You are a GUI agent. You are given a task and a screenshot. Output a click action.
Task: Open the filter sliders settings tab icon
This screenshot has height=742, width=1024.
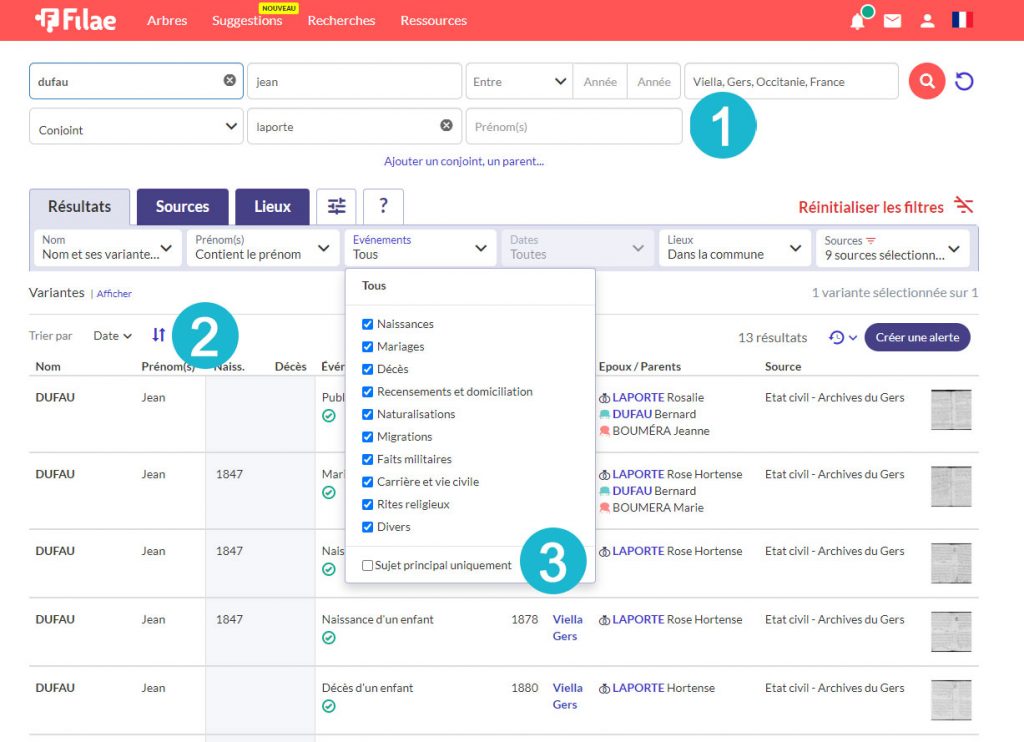pos(336,206)
